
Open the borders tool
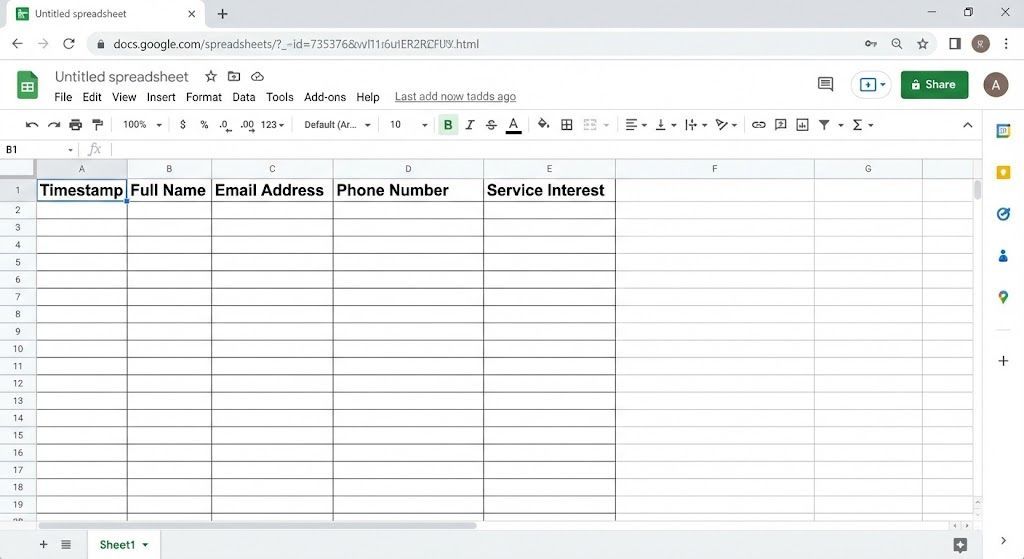(x=567, y=125)
